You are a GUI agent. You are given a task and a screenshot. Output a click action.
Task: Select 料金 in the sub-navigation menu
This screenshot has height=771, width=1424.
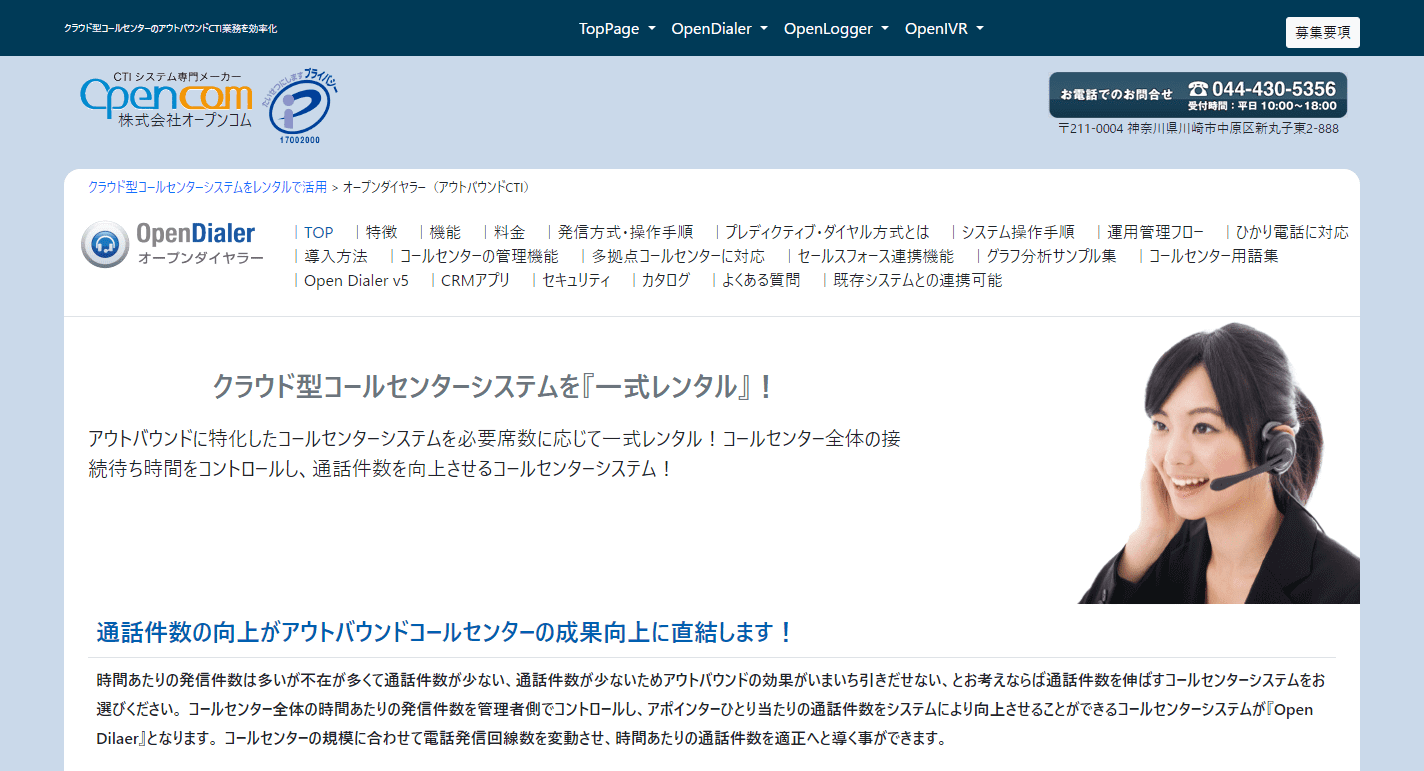click(509, 232)
